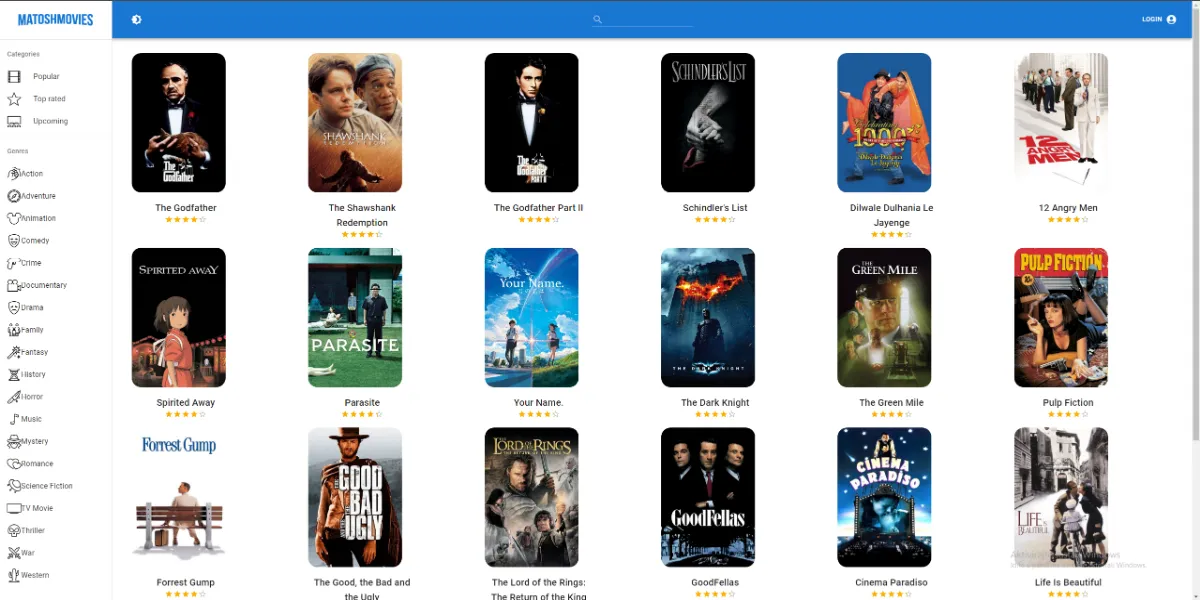
Task: Click the star rating under Spirited Away
Action: click(x=185, y=414)
